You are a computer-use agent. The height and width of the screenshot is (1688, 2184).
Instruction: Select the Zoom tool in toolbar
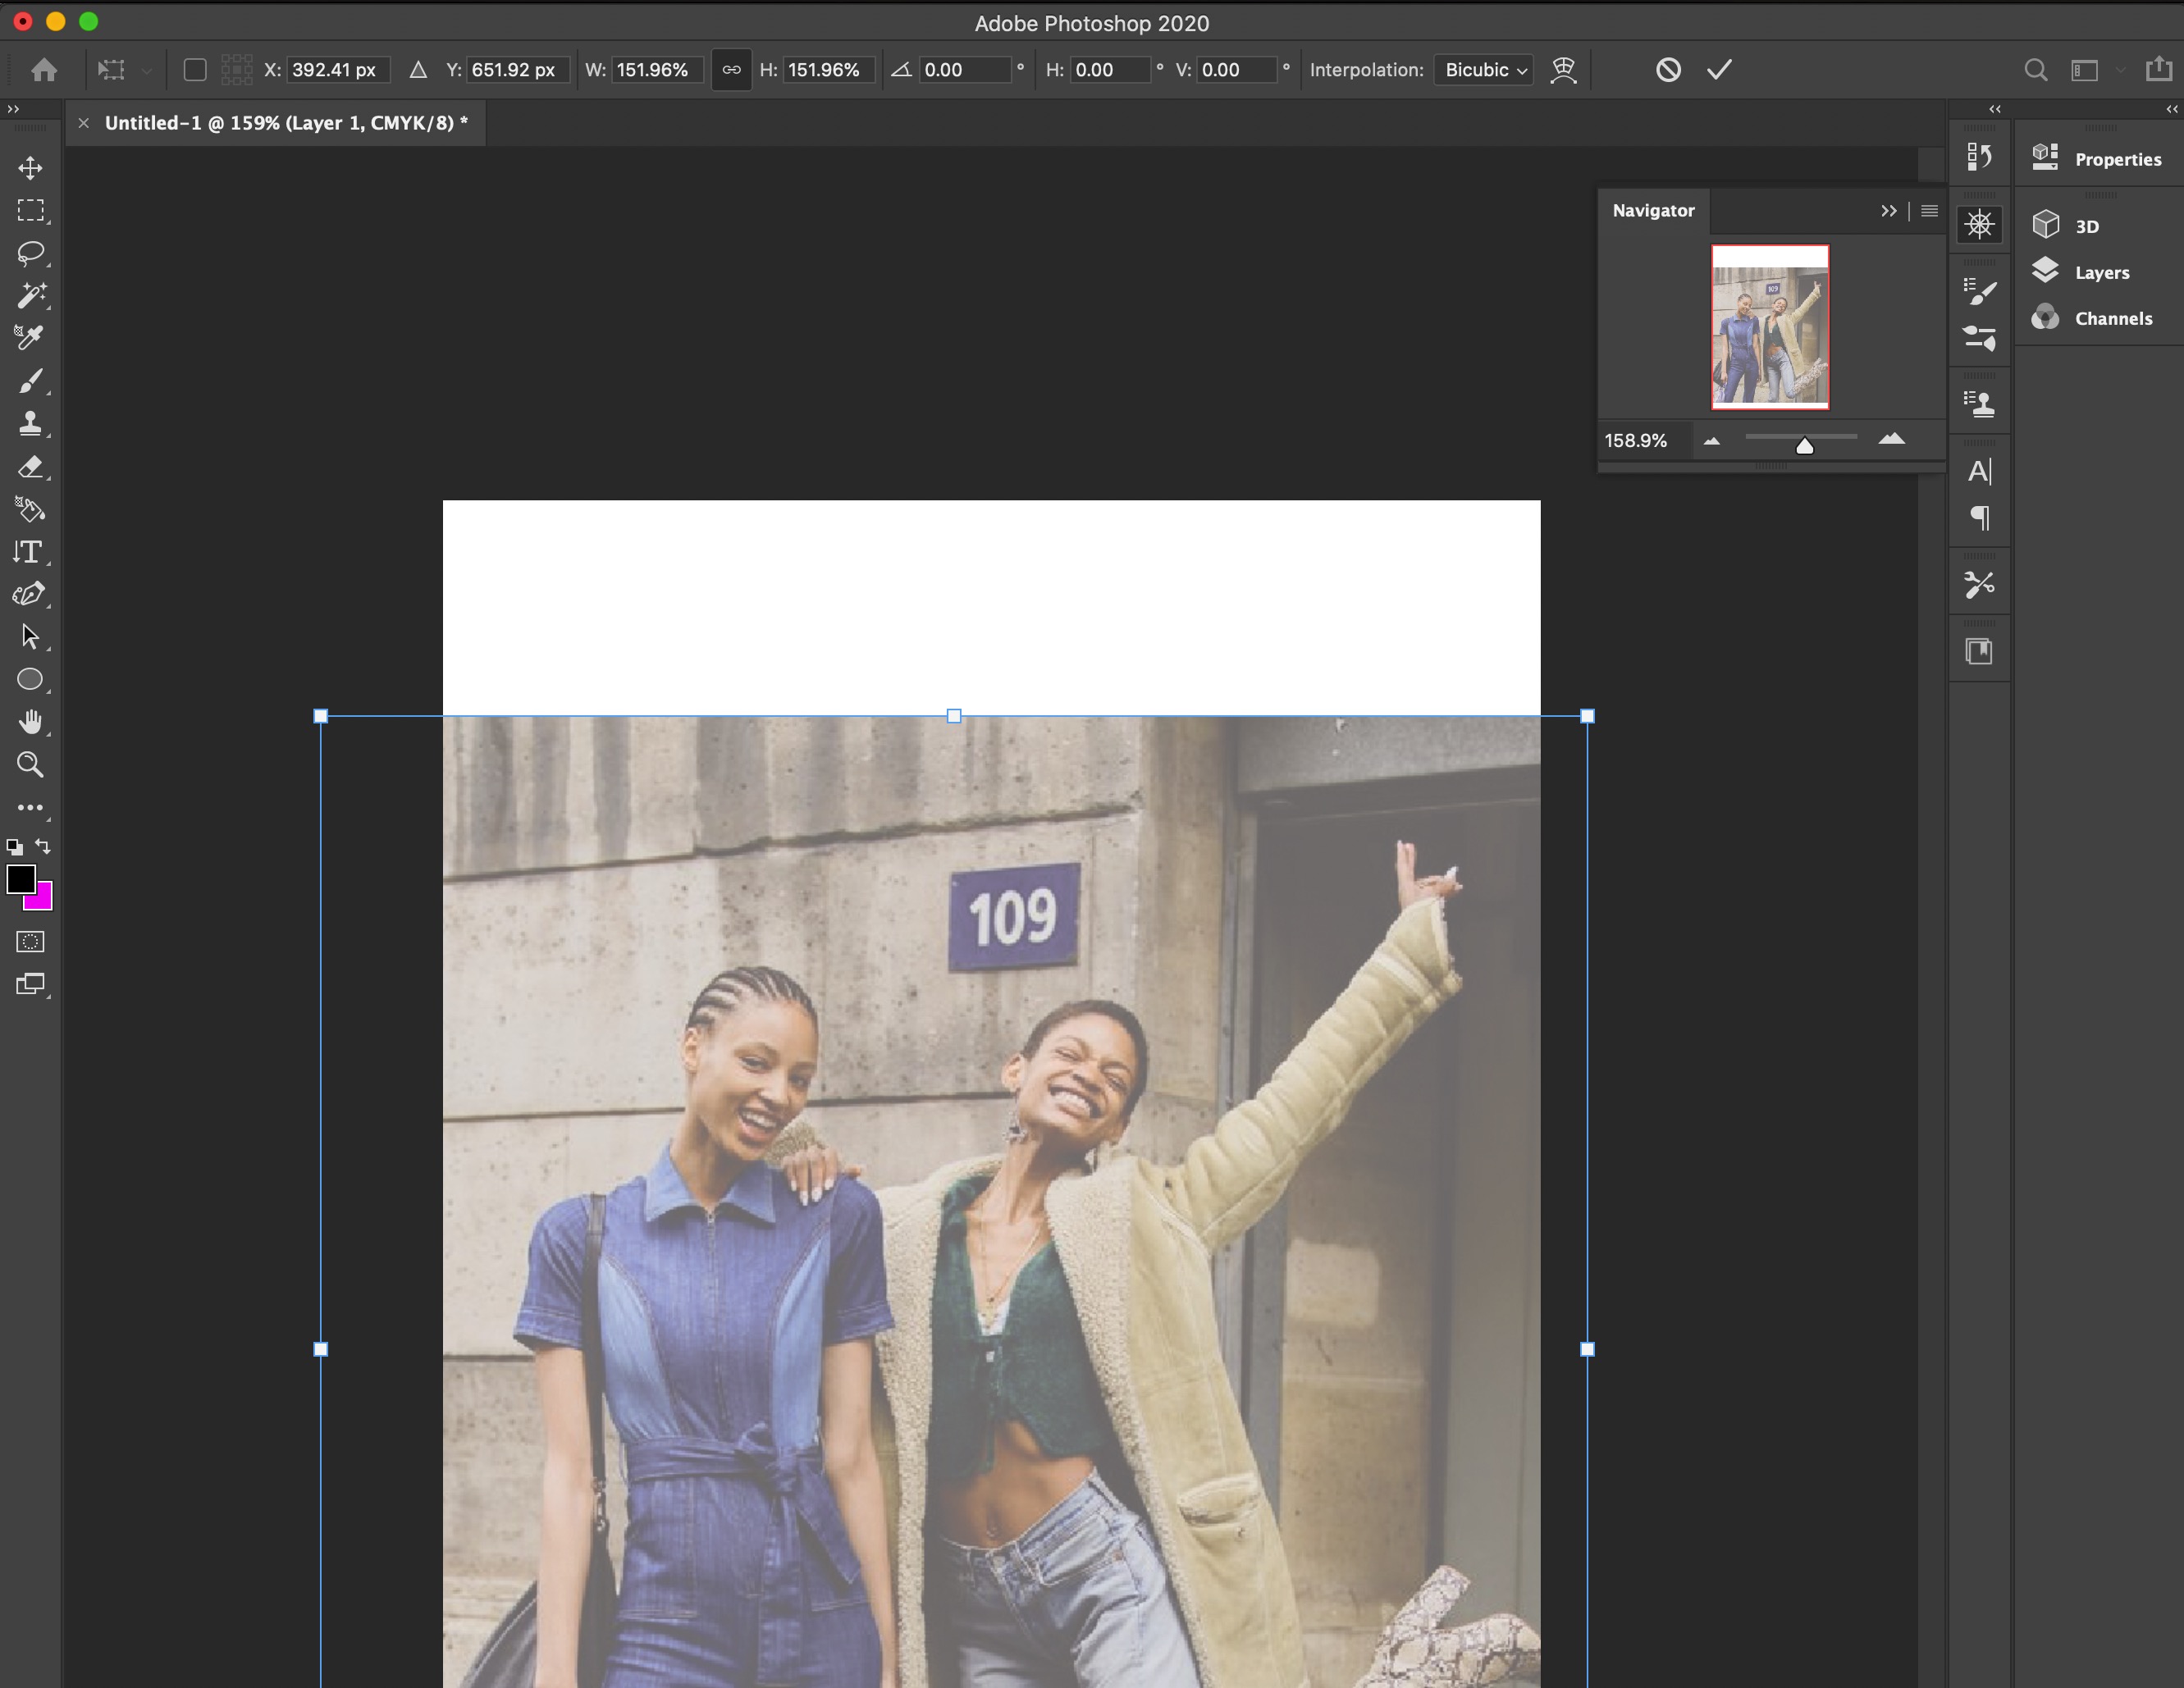coord(30,765)
